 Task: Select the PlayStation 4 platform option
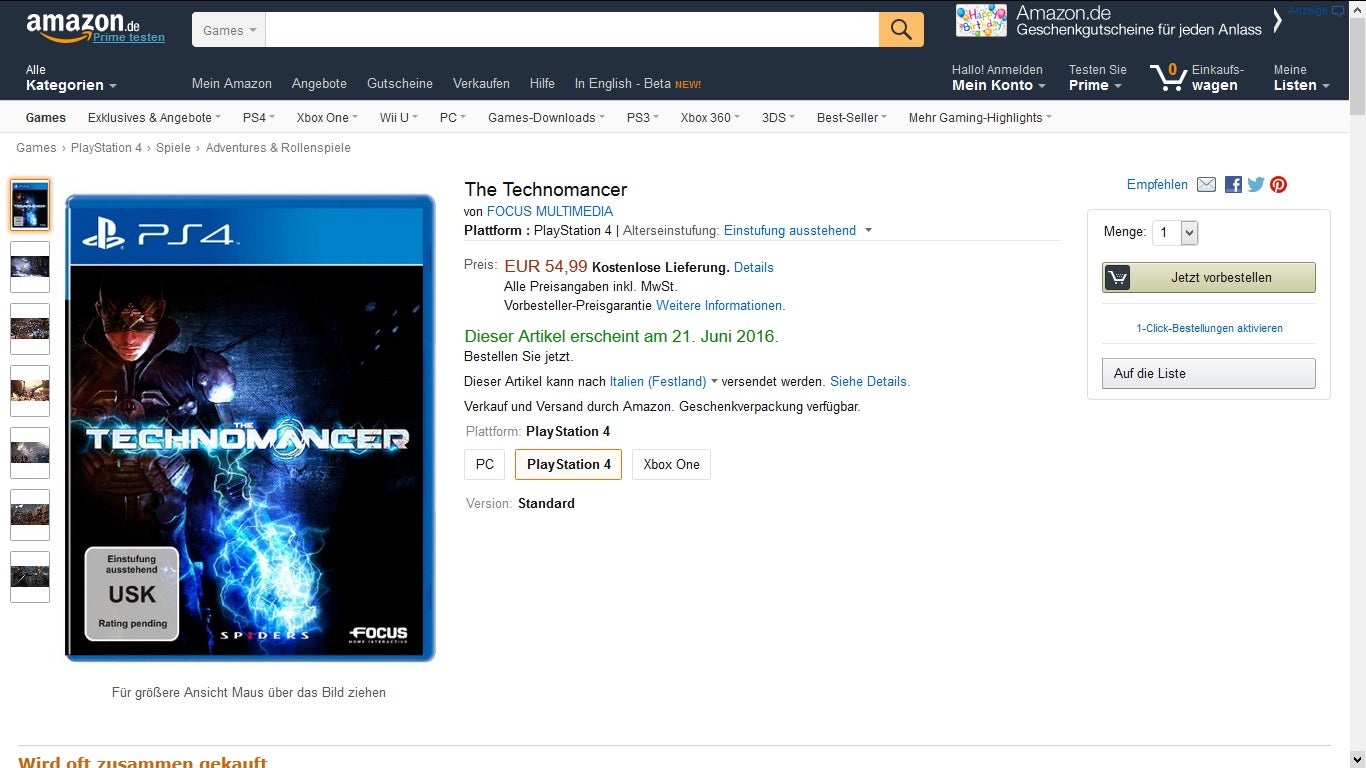(x=569, y=464)
